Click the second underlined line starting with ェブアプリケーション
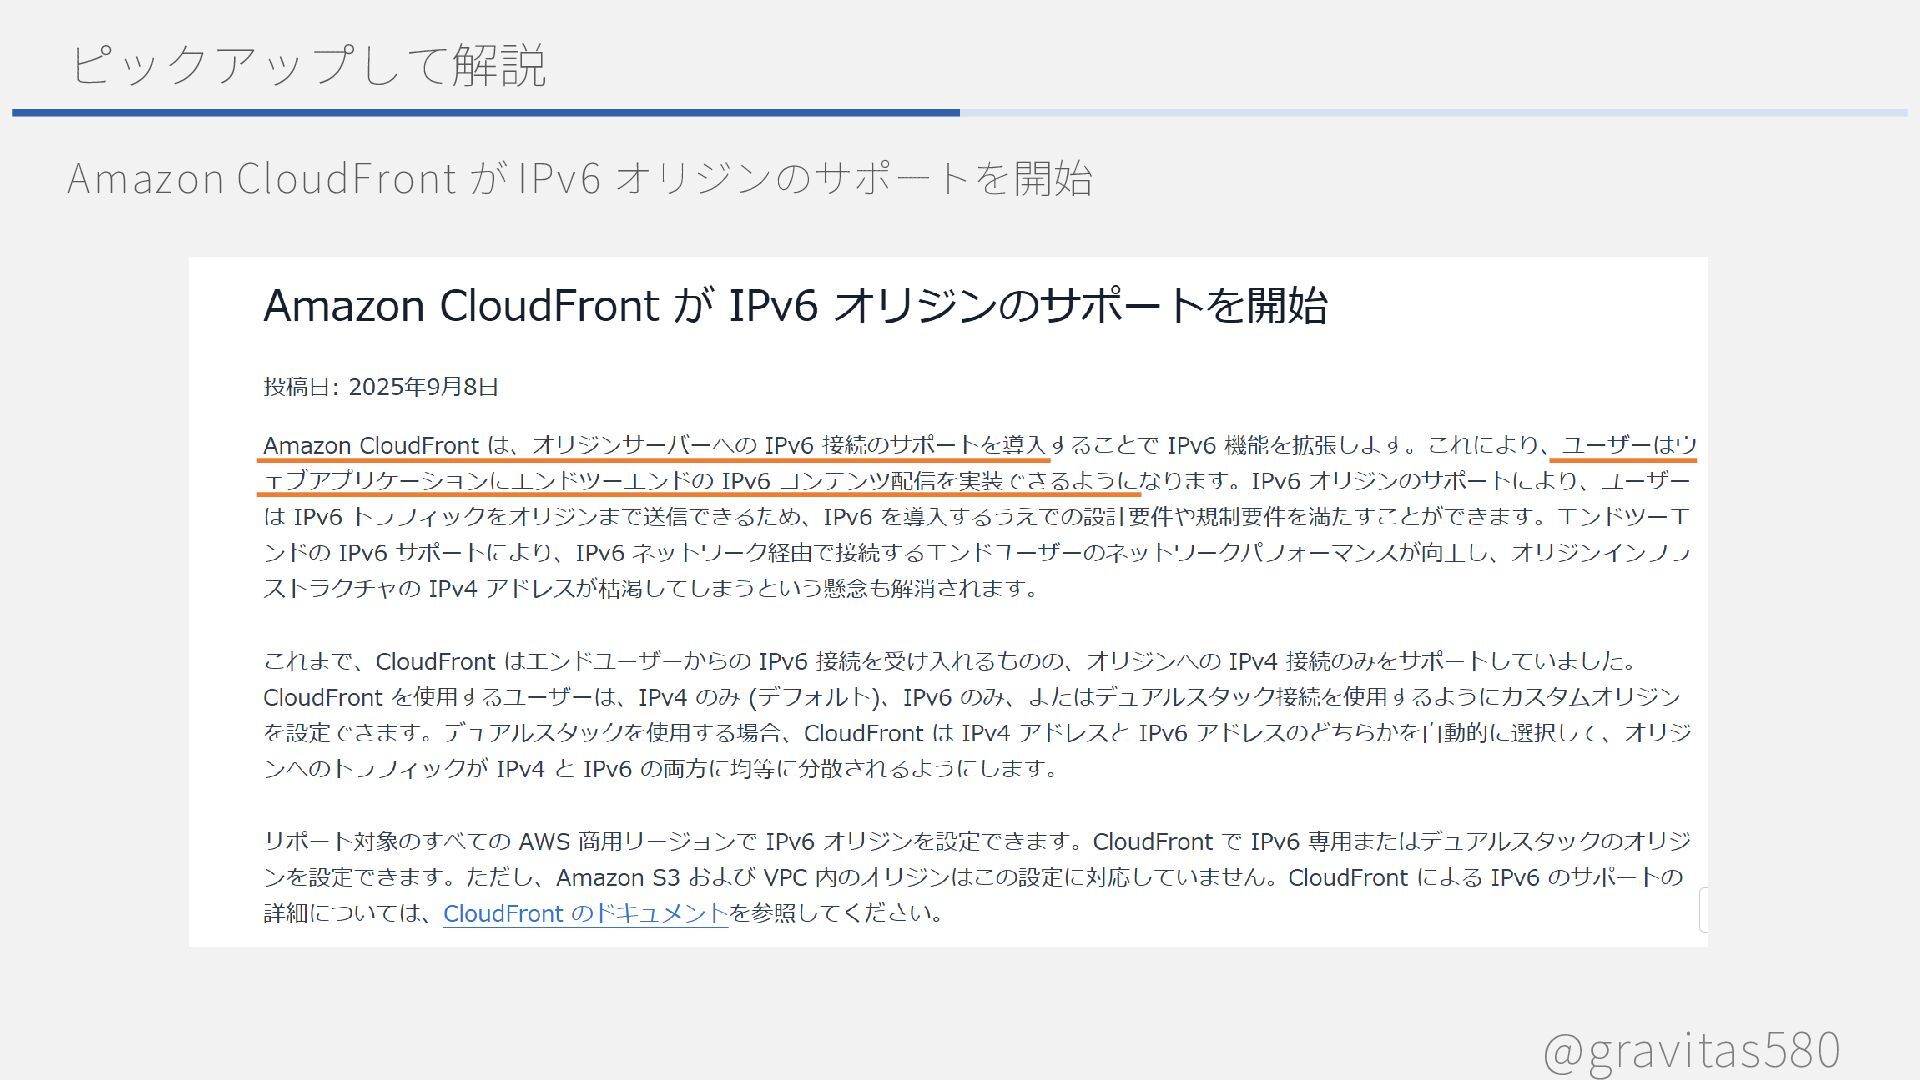 click(700, 481)
